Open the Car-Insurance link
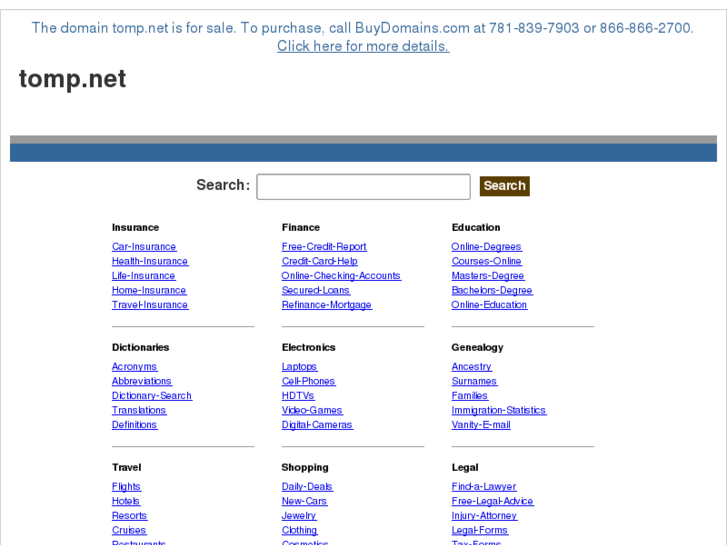 (144, 247)
